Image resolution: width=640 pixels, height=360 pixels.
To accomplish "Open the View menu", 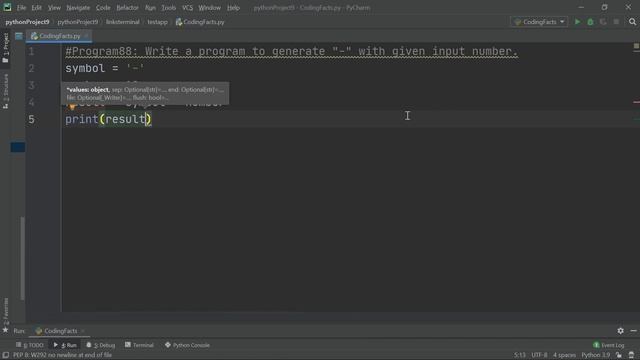I will (x=54, y=8).
